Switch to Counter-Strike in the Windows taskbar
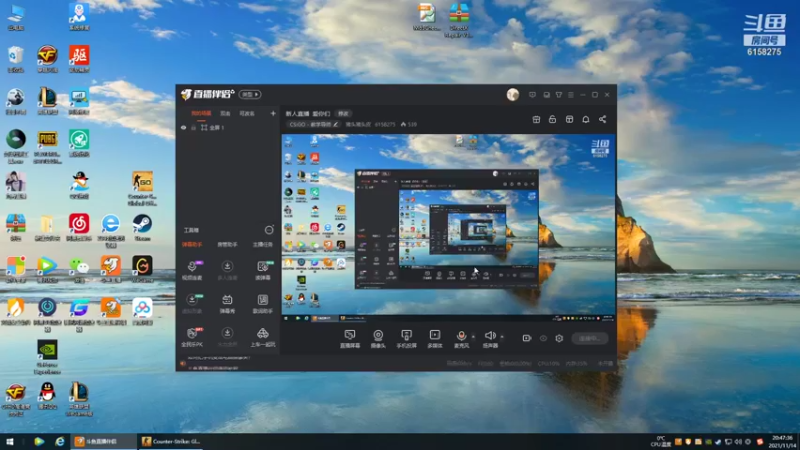 coord(171,441)
